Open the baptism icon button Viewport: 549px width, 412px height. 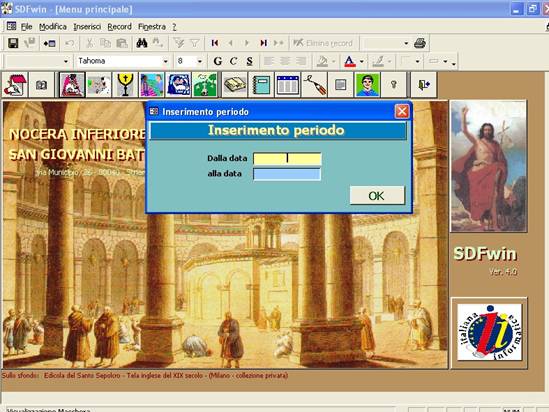click(x=72, y=85)
